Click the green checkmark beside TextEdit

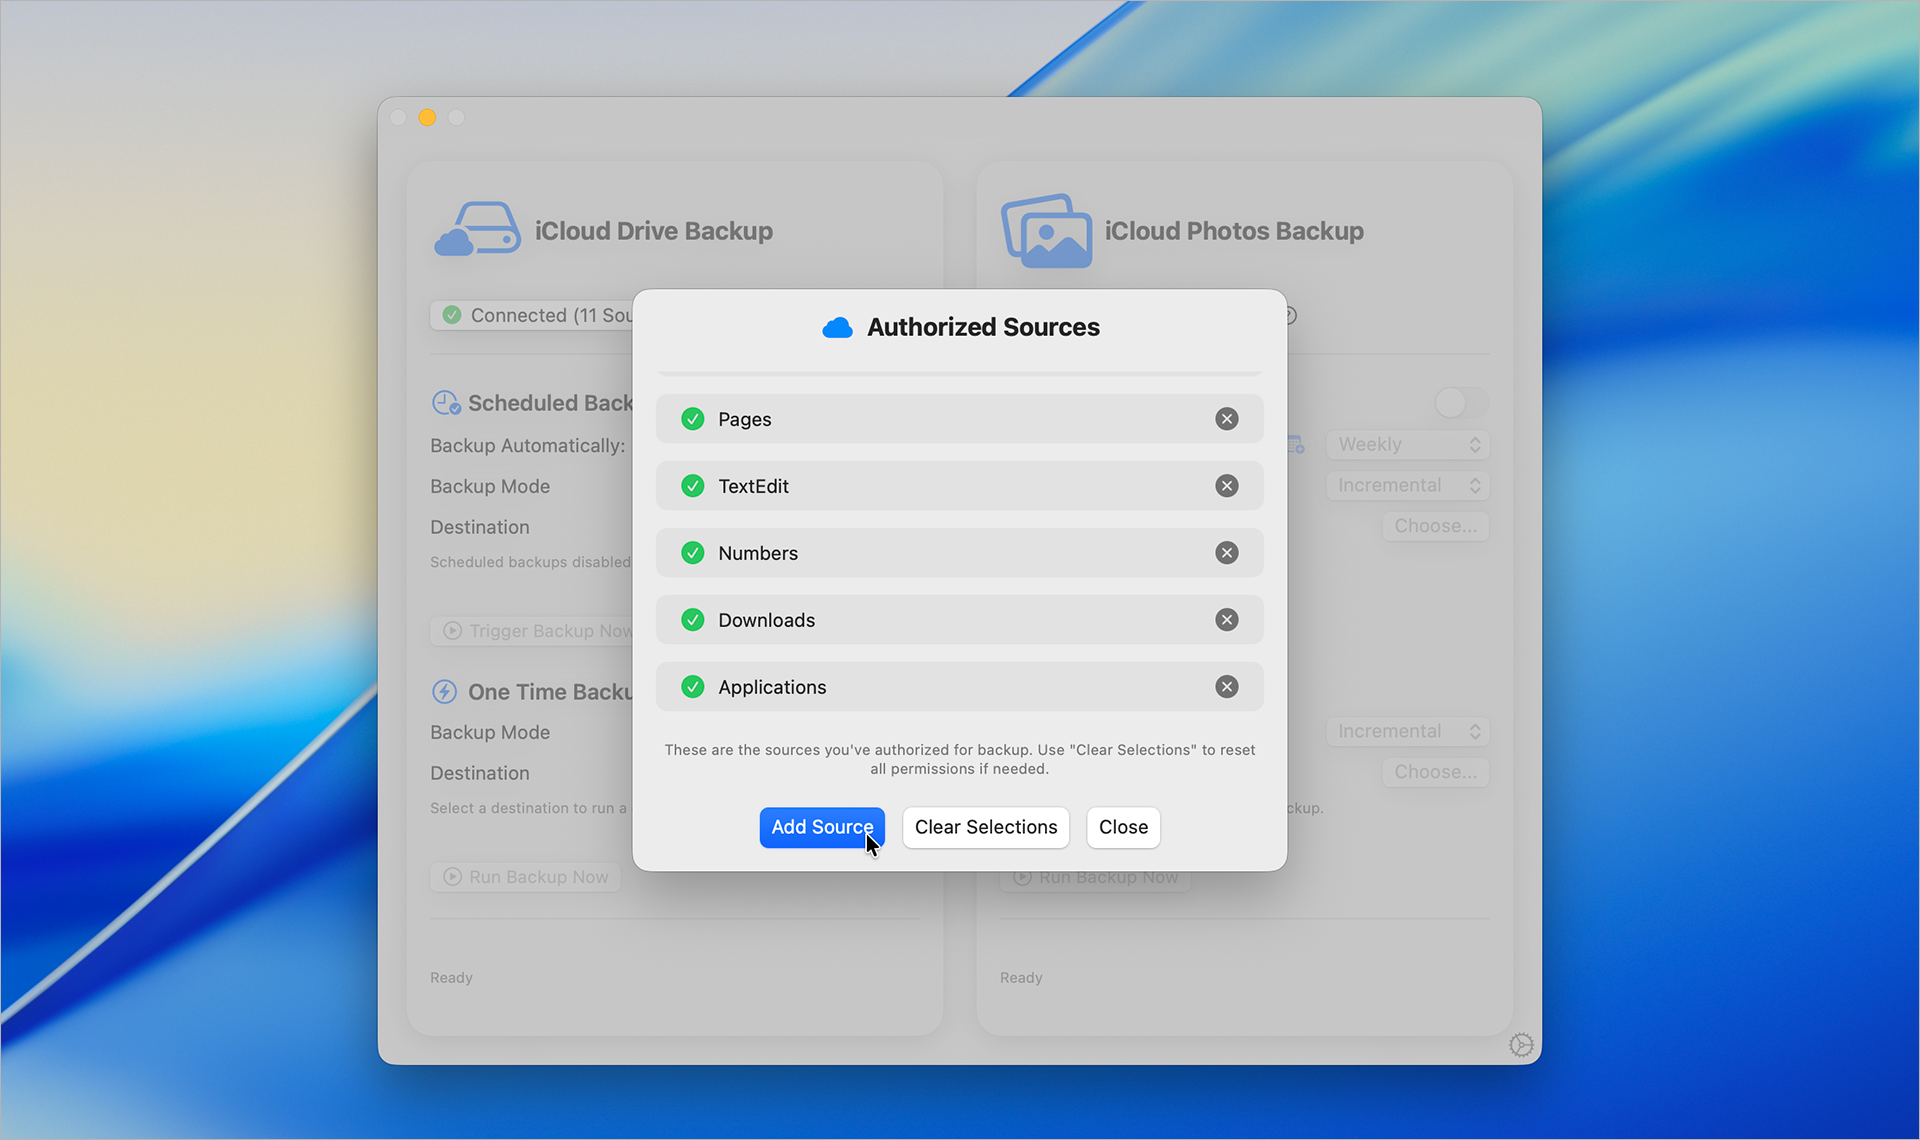tap(692, 486)
